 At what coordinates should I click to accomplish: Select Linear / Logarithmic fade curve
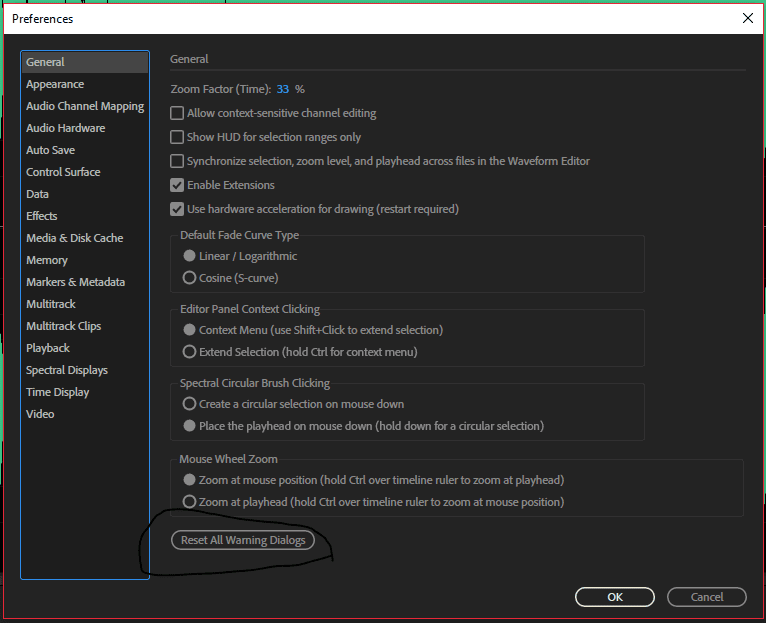click(190, 256)
